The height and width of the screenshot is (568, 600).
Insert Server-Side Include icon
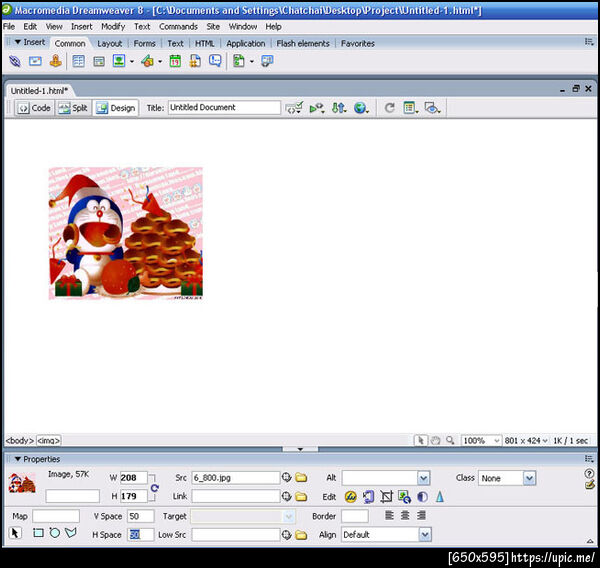(x=195, y=61)
